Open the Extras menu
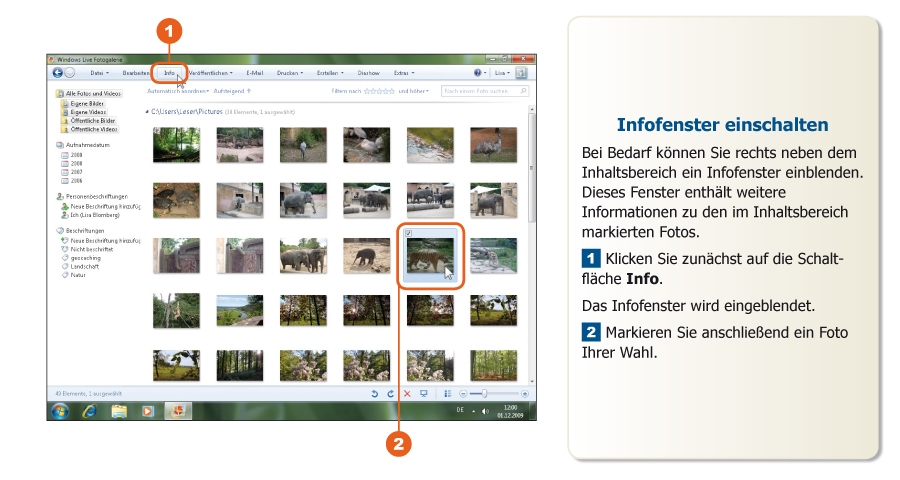This screenshot has width=900, height=480. point(403,73)
